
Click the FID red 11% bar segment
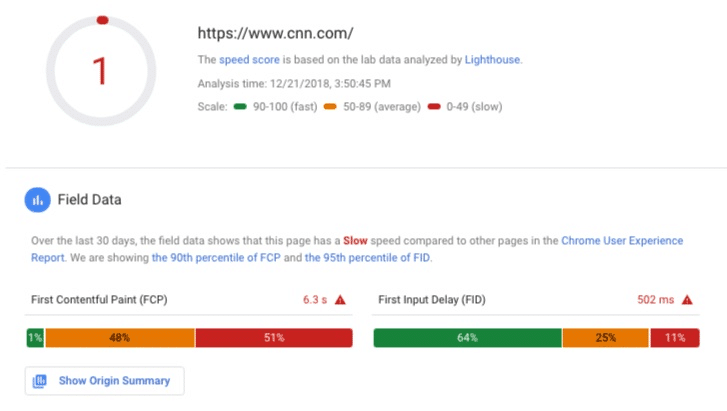tap(675, 338)
